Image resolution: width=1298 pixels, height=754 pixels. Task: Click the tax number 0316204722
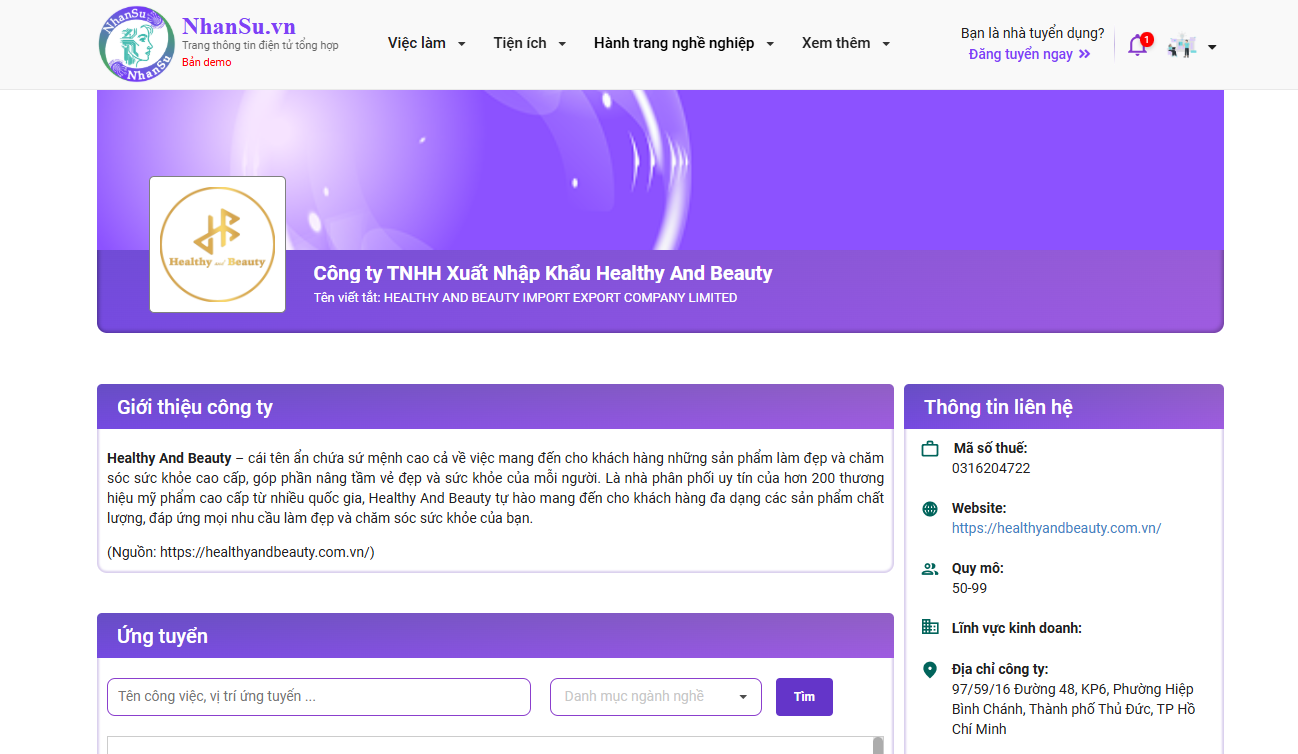(991, 468)
